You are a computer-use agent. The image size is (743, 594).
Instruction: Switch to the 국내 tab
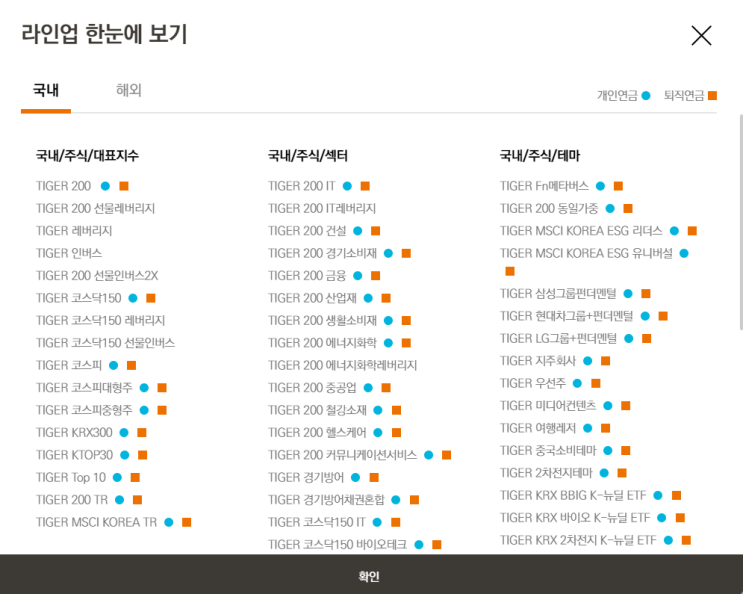46,90
